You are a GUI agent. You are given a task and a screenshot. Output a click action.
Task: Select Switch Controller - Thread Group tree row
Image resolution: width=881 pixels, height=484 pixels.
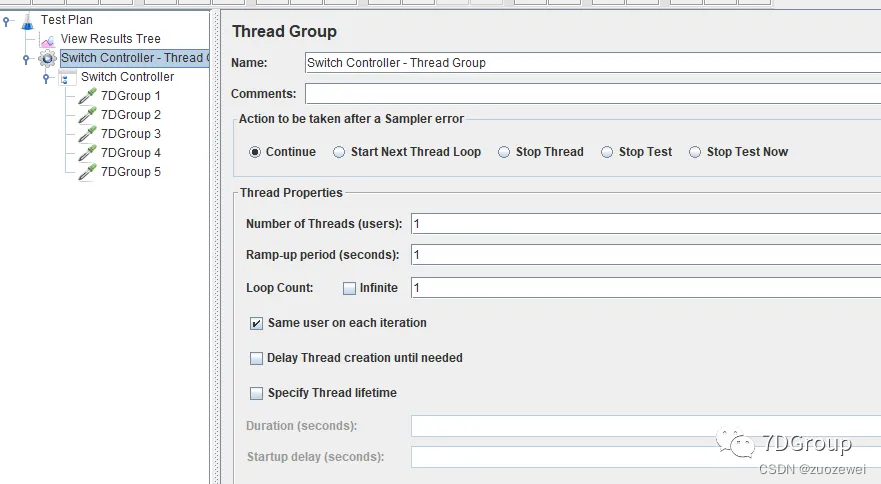click(x=134, y=58)
